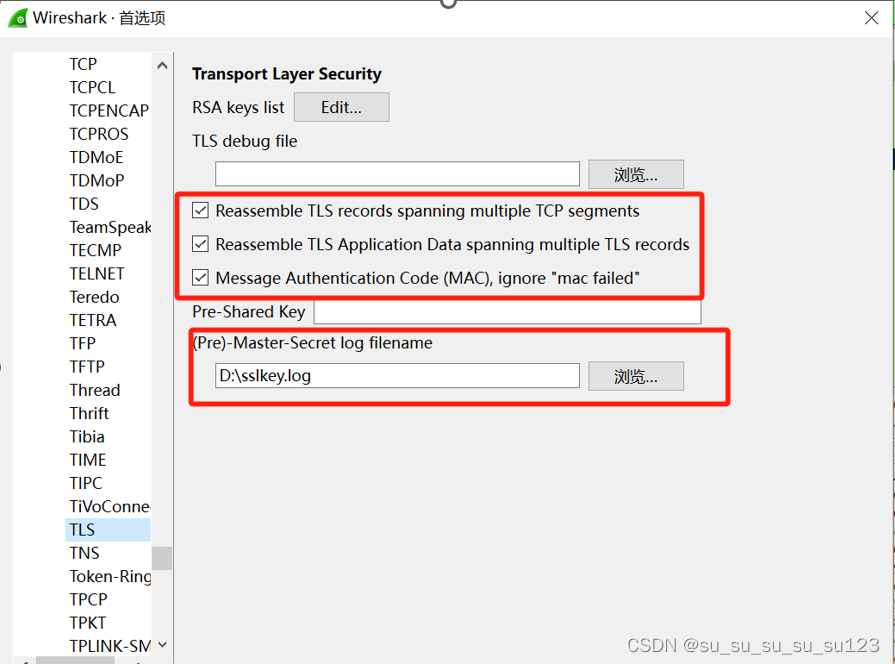Click the filename field showing D:\sslkey.log
The height and width of the screenshot is (664, 895).
point(397,375)
